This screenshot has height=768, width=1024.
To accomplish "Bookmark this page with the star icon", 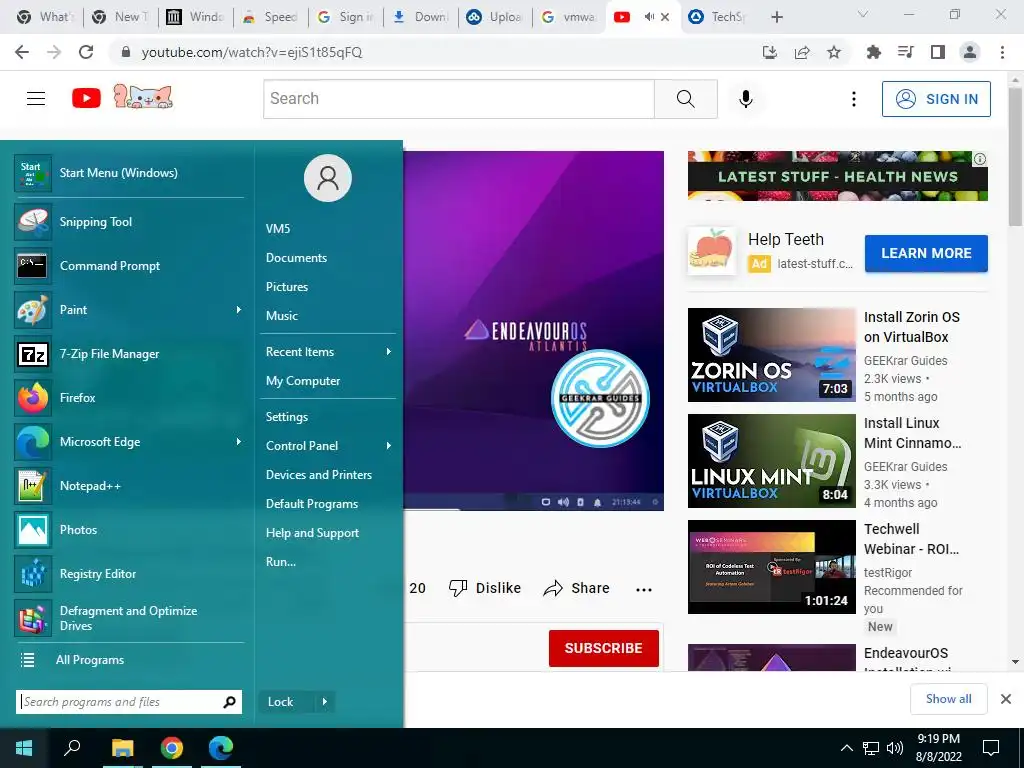I will (x=834, y=52).
